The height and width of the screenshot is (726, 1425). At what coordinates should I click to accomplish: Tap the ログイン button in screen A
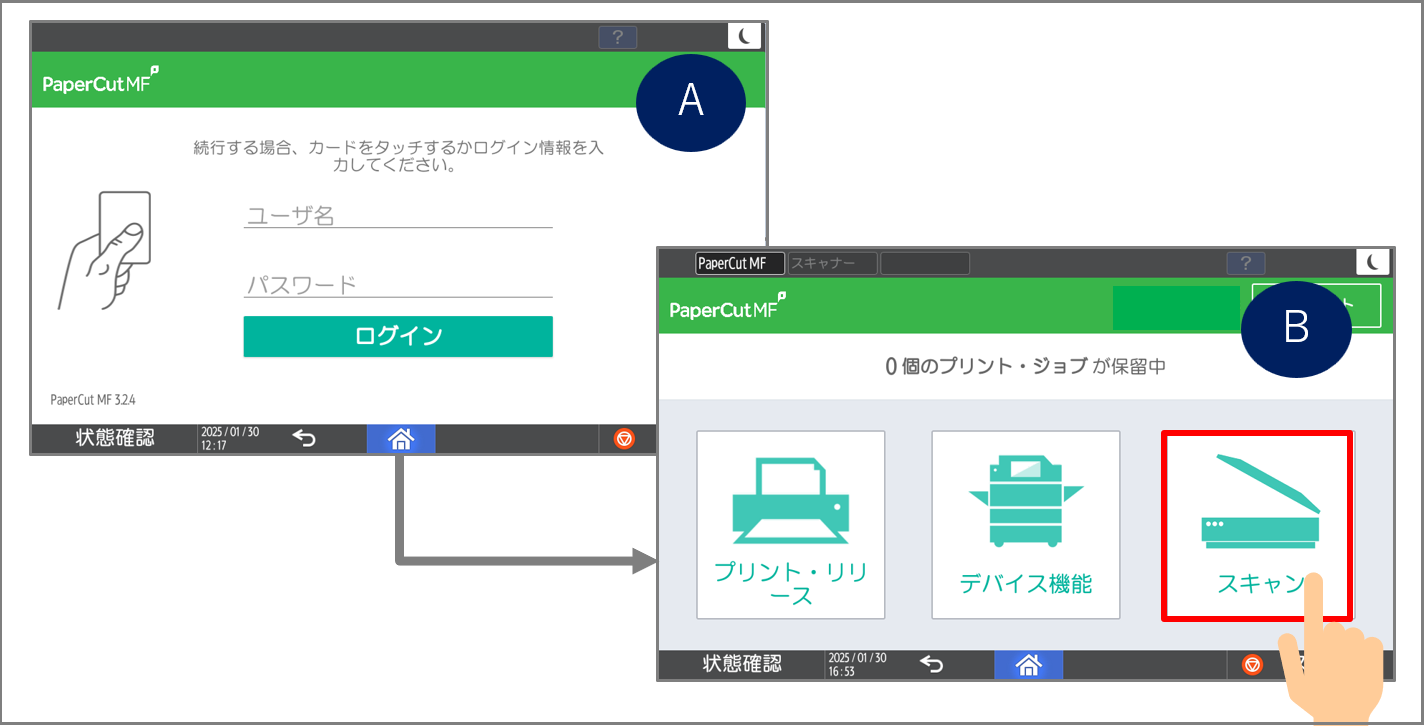point(398,336)
